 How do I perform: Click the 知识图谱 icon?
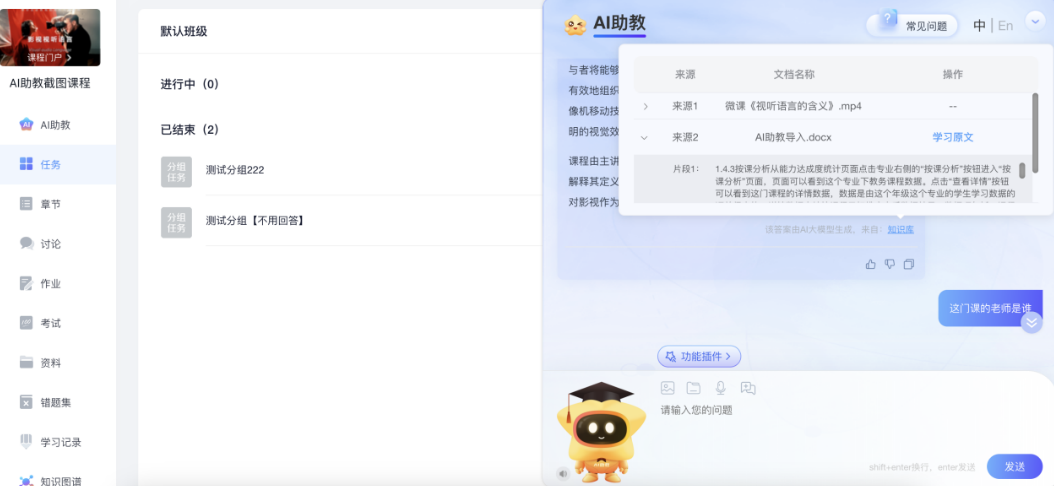(26, 481)
